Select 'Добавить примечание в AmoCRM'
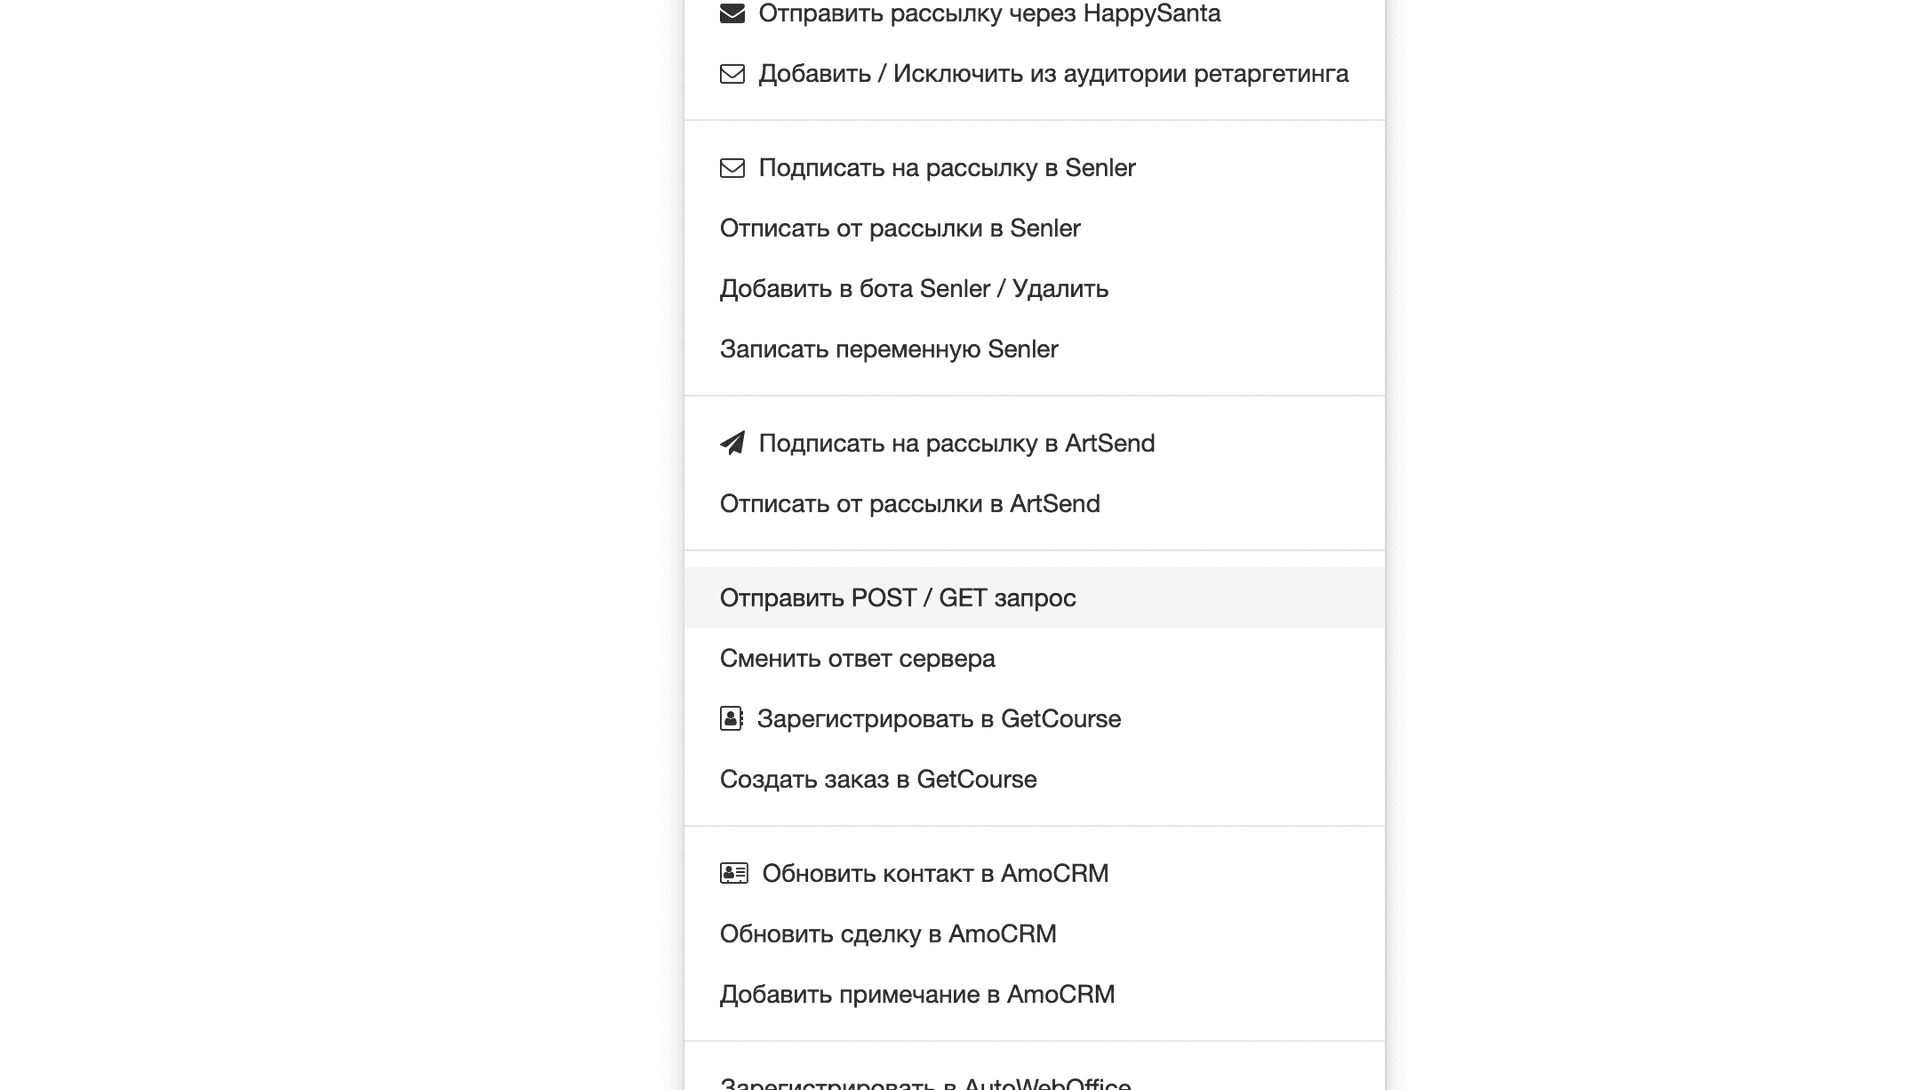1920x1090 pixels. point(916,994)
